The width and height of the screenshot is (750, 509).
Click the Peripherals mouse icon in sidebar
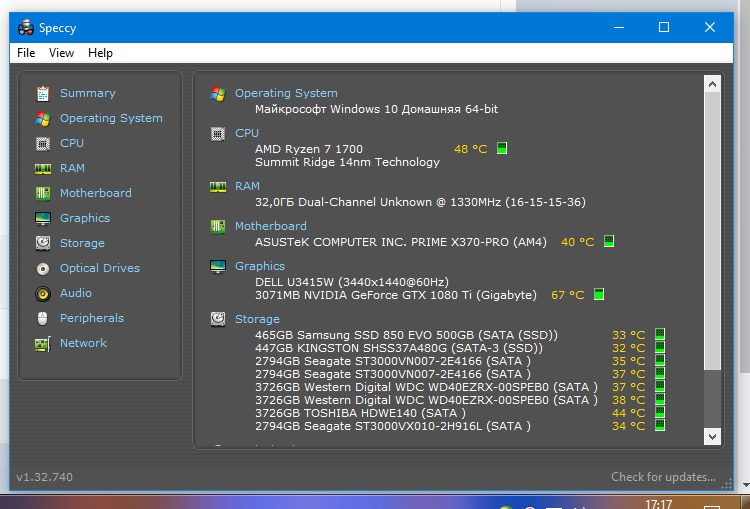(x=43, y=318)
